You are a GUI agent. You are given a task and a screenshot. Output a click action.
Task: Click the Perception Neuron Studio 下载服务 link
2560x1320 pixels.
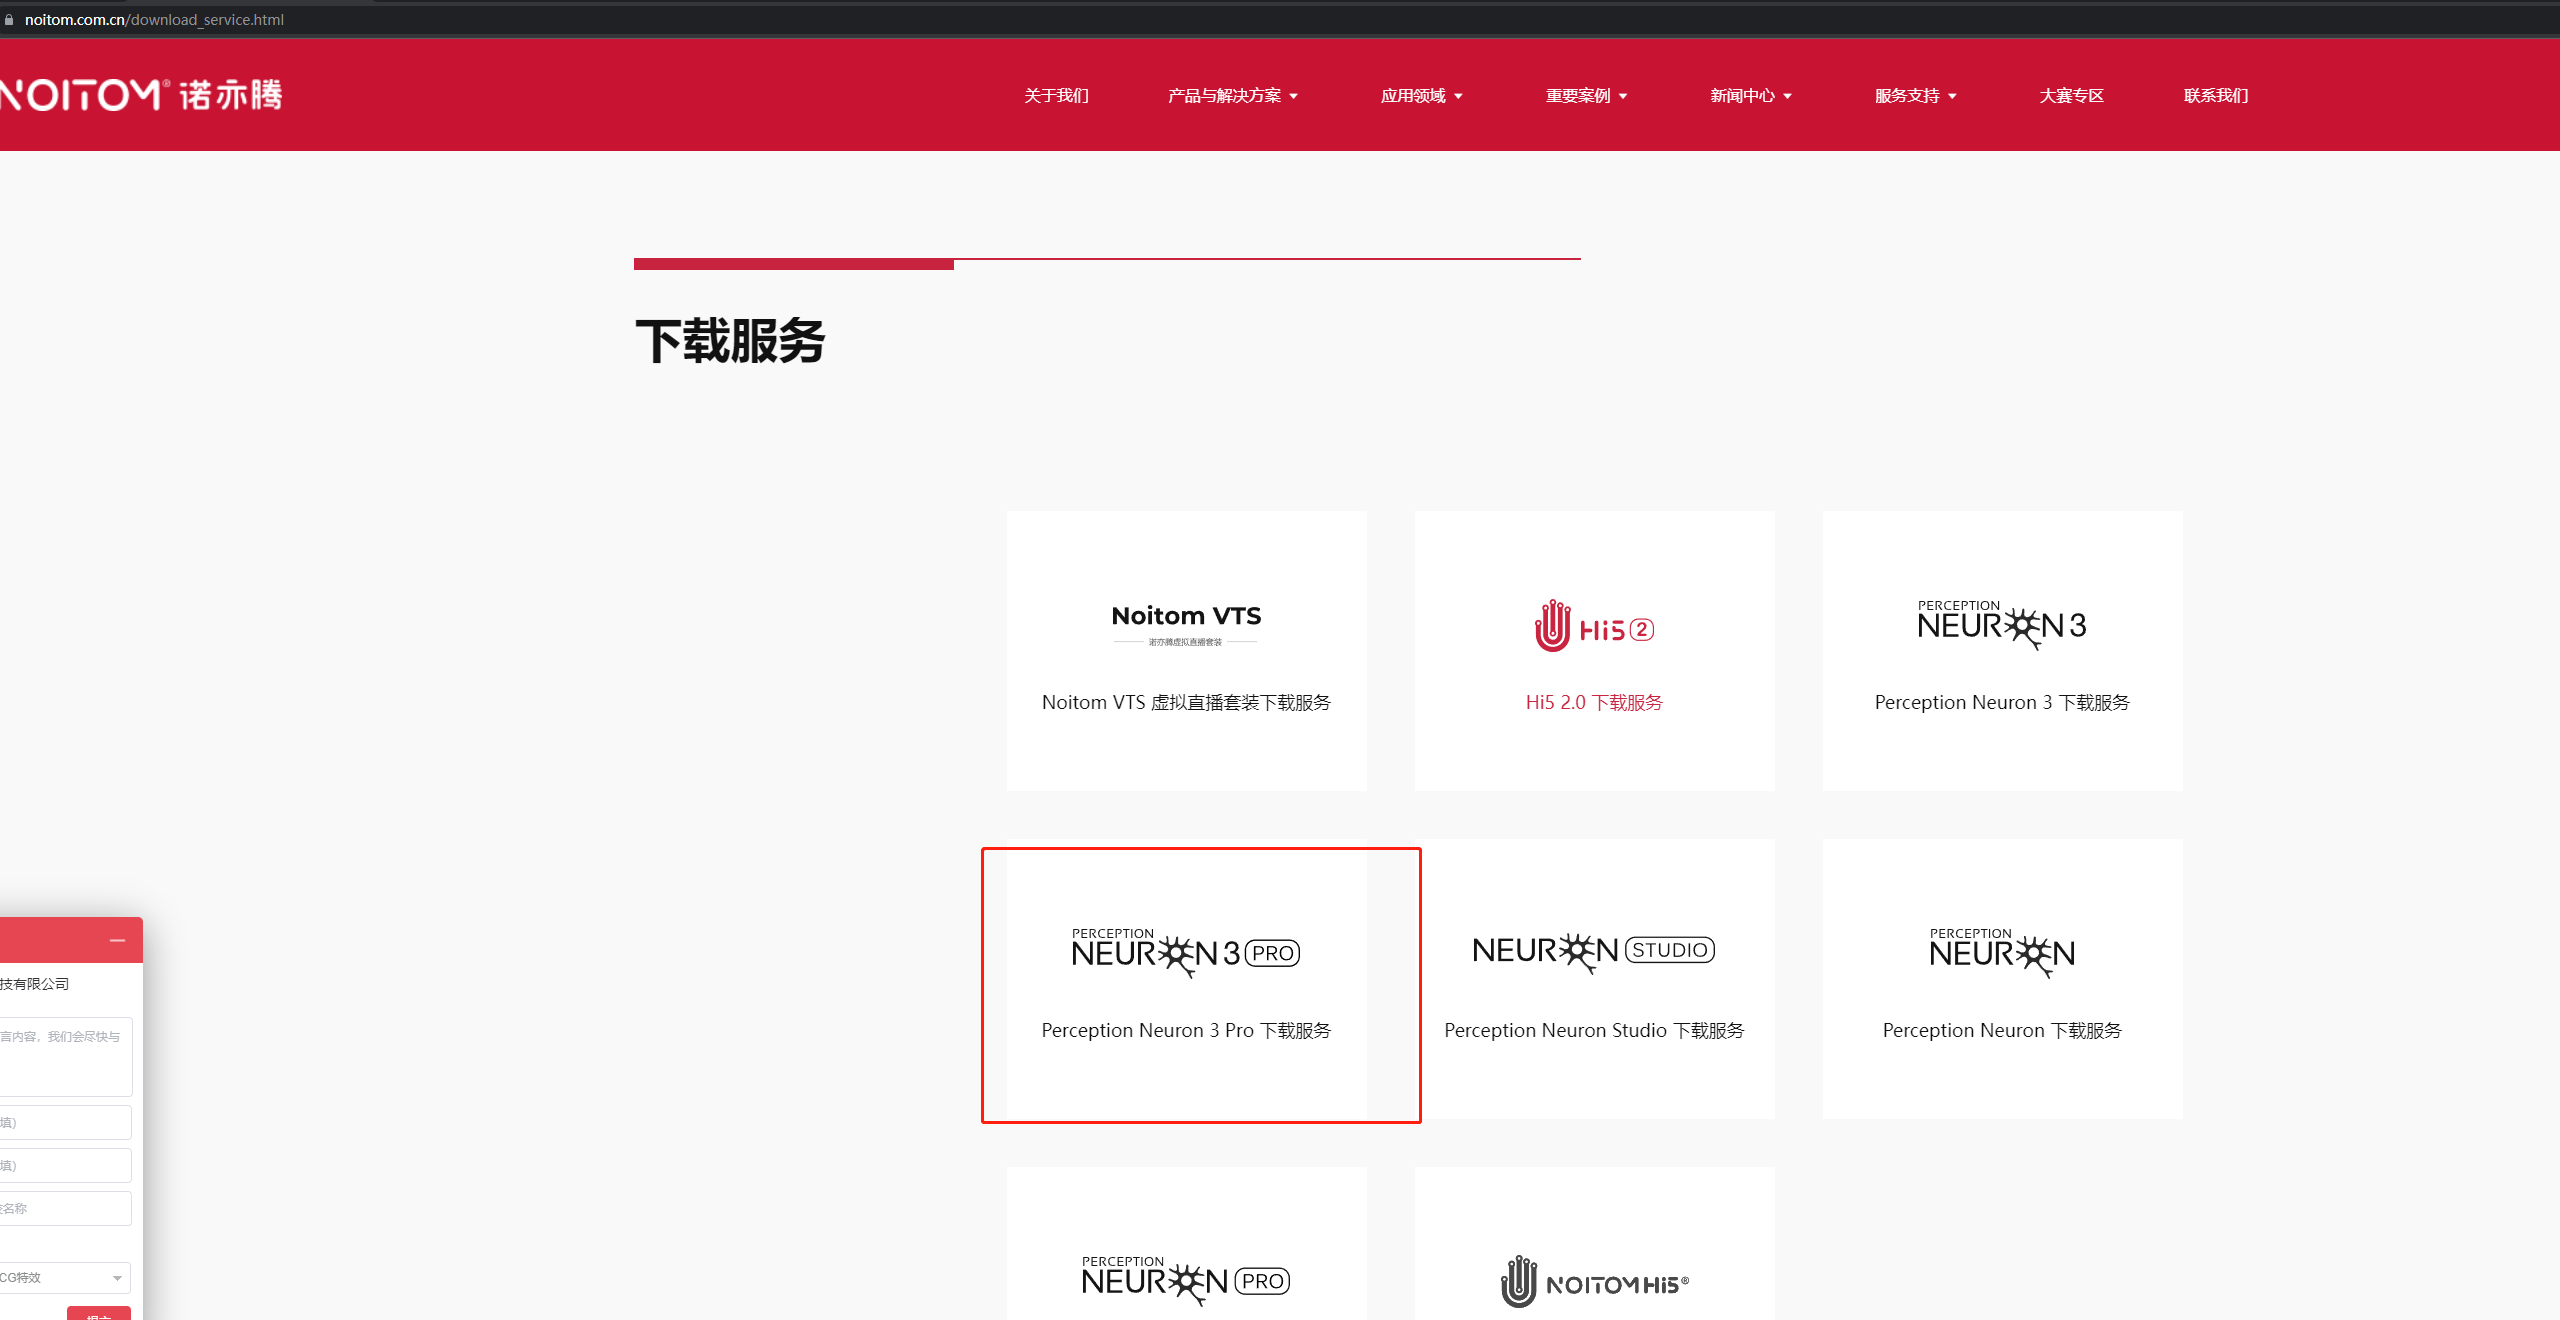(1594, 1030)
